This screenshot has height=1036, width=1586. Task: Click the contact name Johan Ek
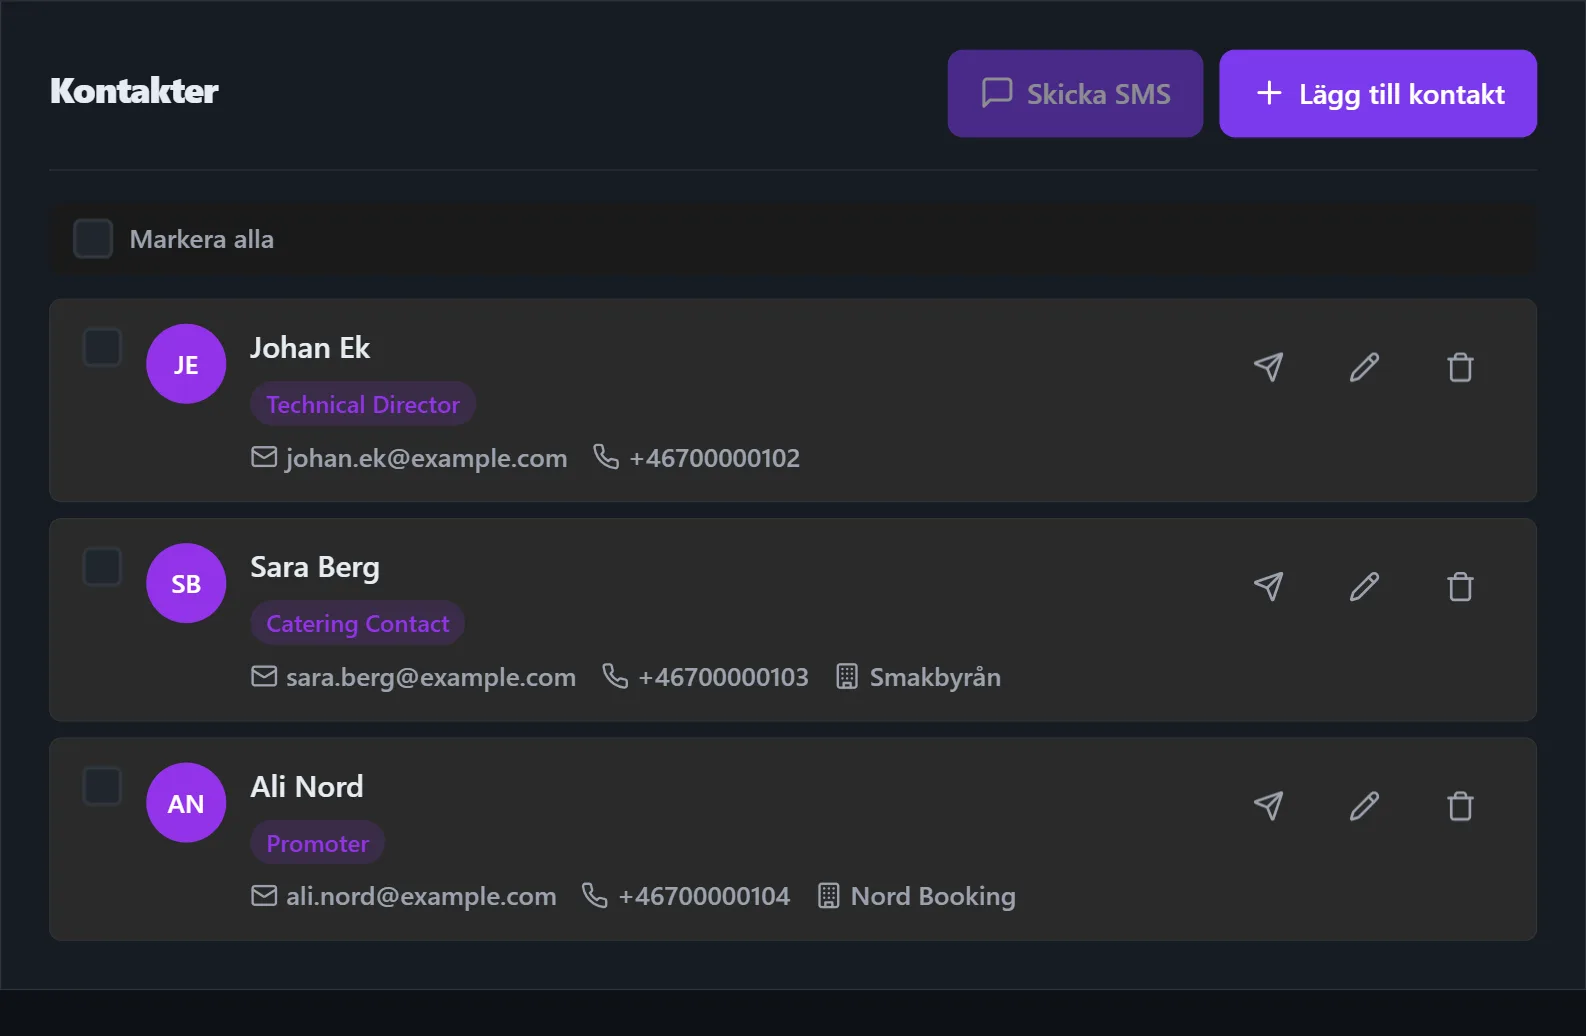pyautogui.click(x=310, y=348)
